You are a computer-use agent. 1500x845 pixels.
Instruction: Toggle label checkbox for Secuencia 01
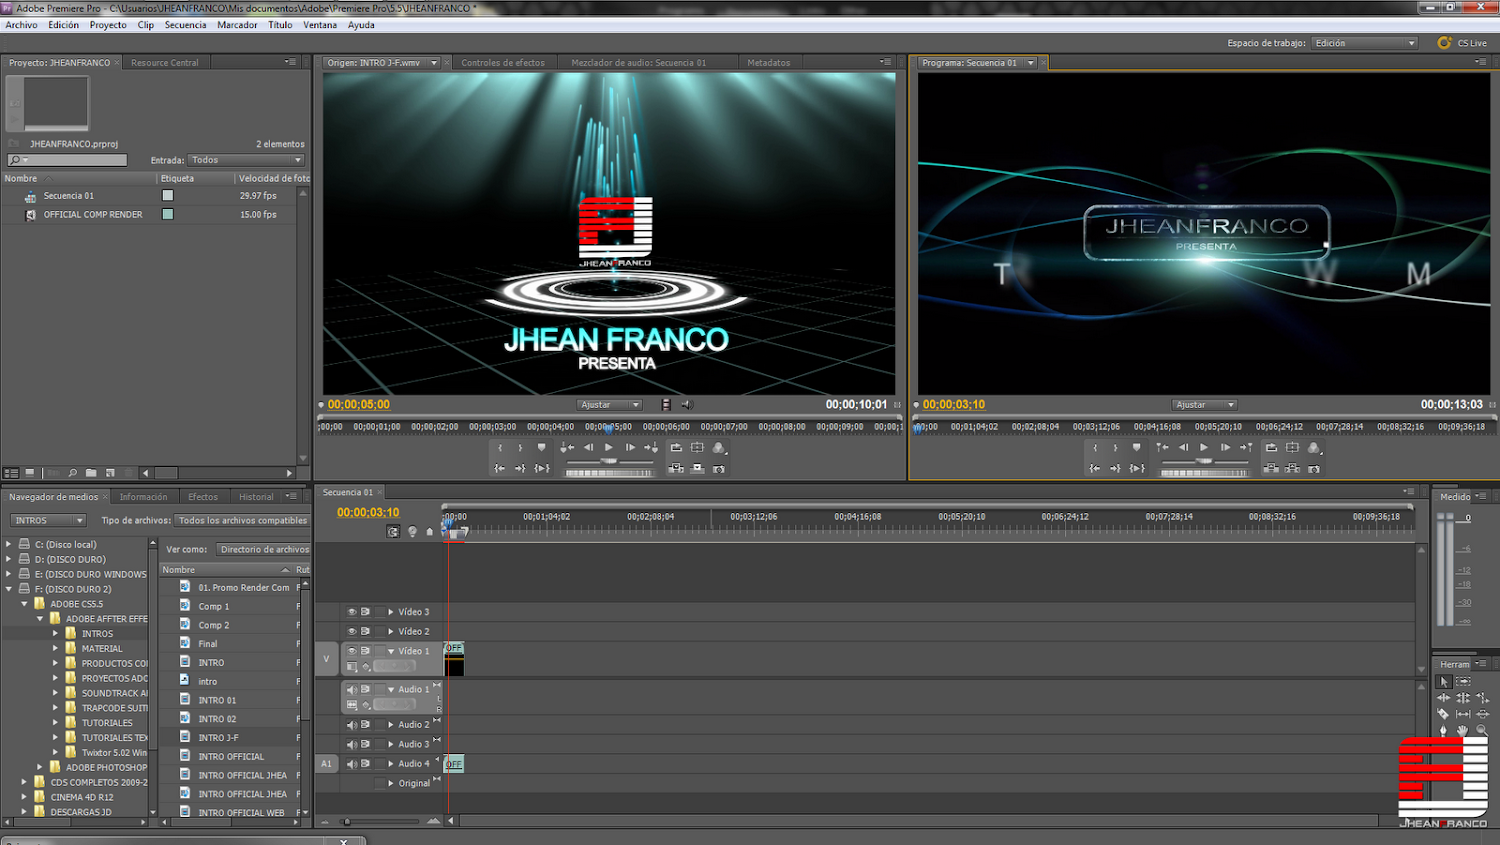pyautogui.click(x=167, y=196)
